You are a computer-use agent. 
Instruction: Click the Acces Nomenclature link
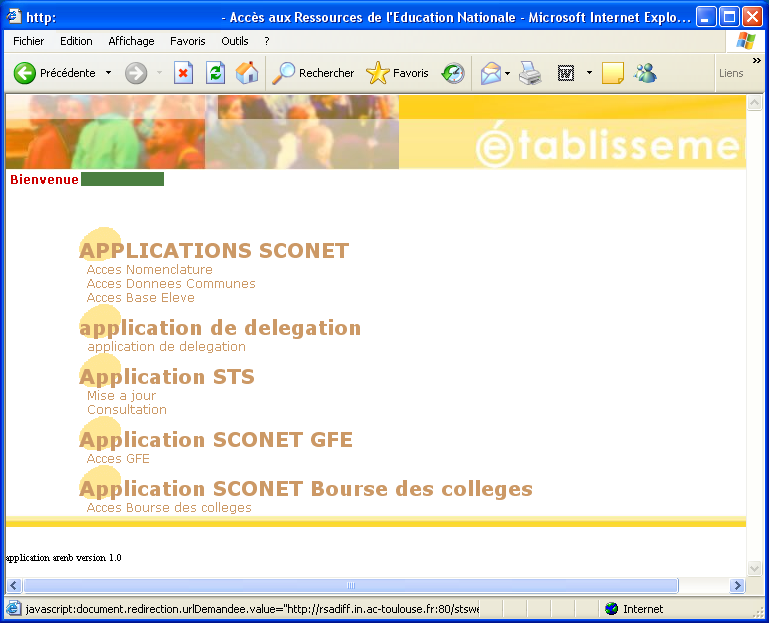pyautogui.click(x=150, y=270)
